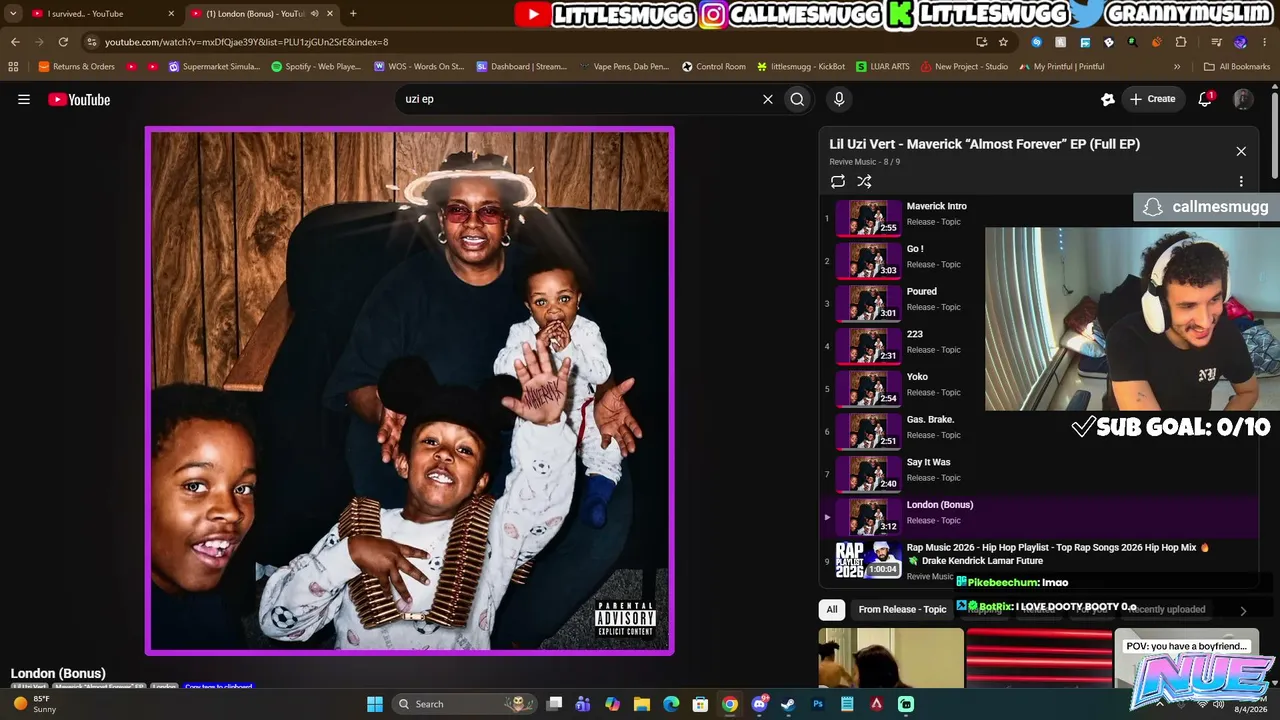The width and height of the screenshot is (1280, 720).
Task: Click the album art video player
Action: click(410, 390)
